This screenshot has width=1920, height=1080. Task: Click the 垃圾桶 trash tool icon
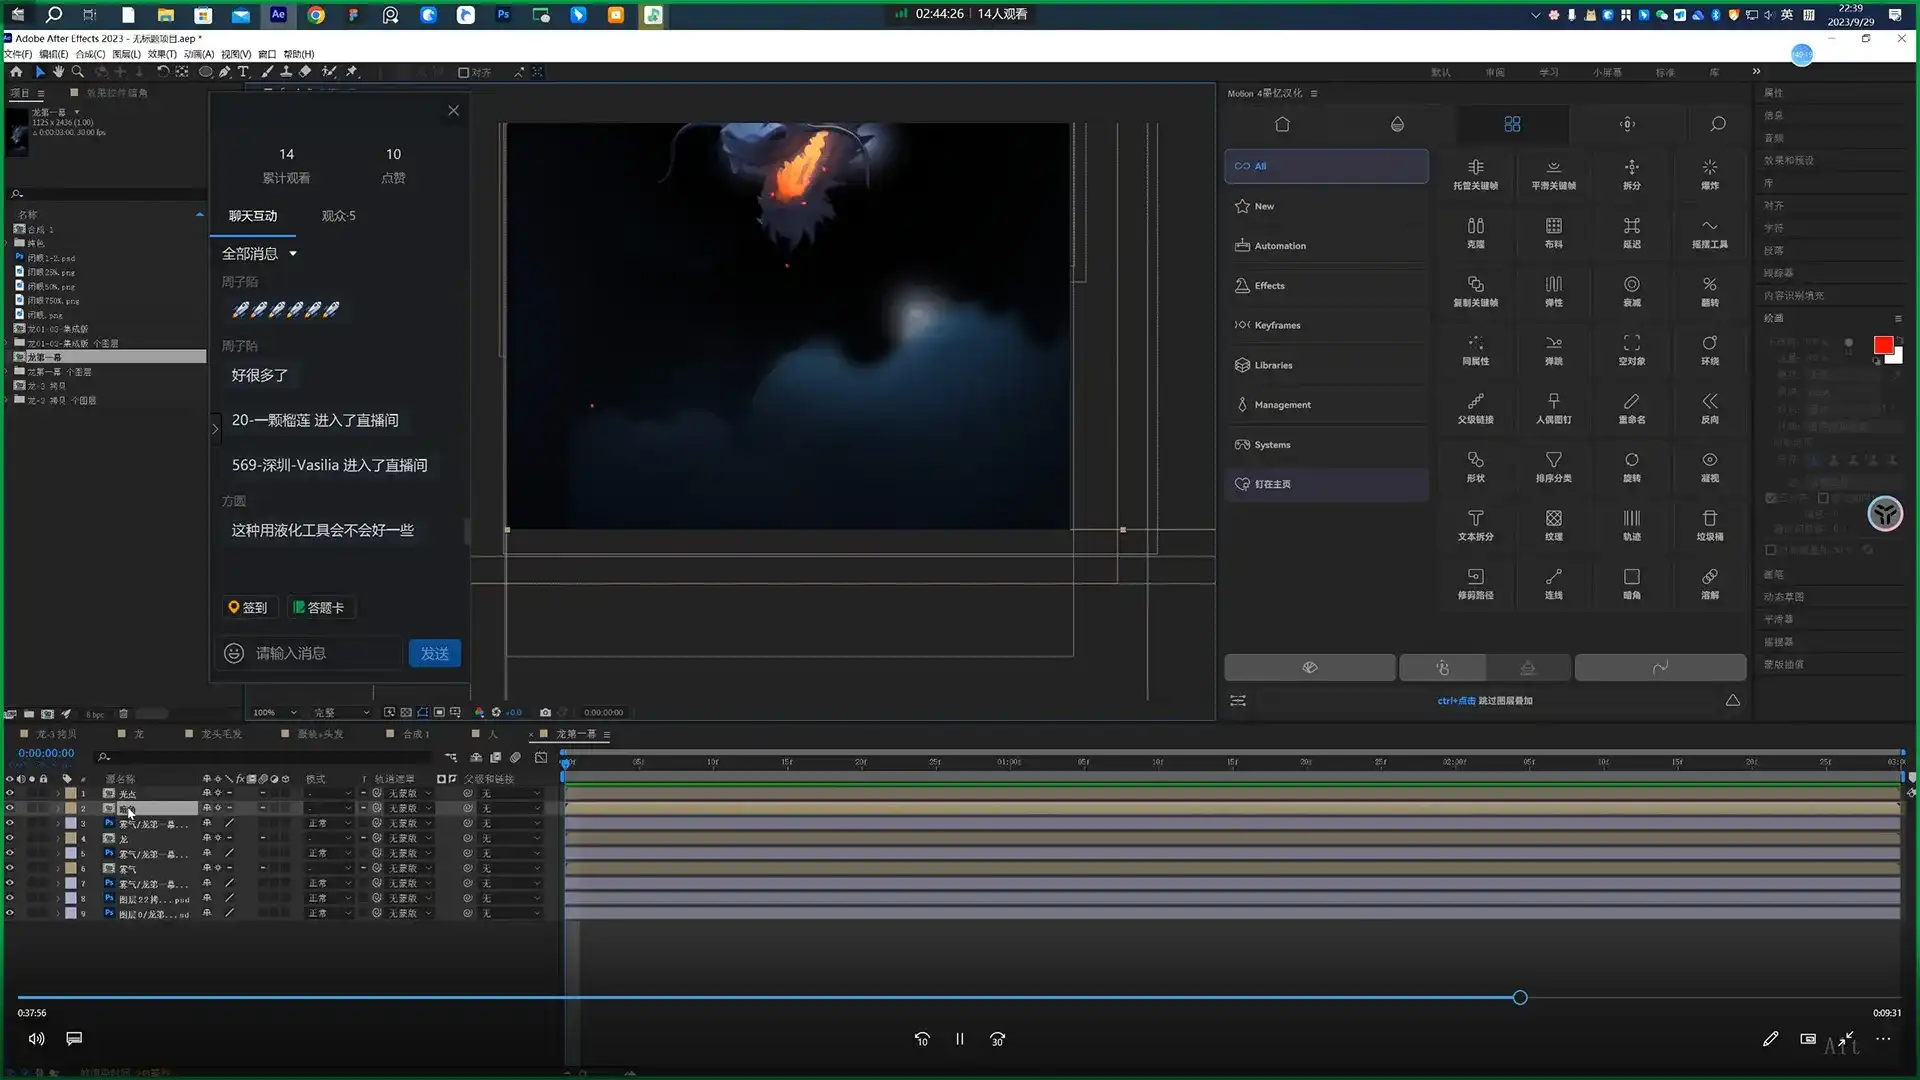click(x=1709, y=524)
